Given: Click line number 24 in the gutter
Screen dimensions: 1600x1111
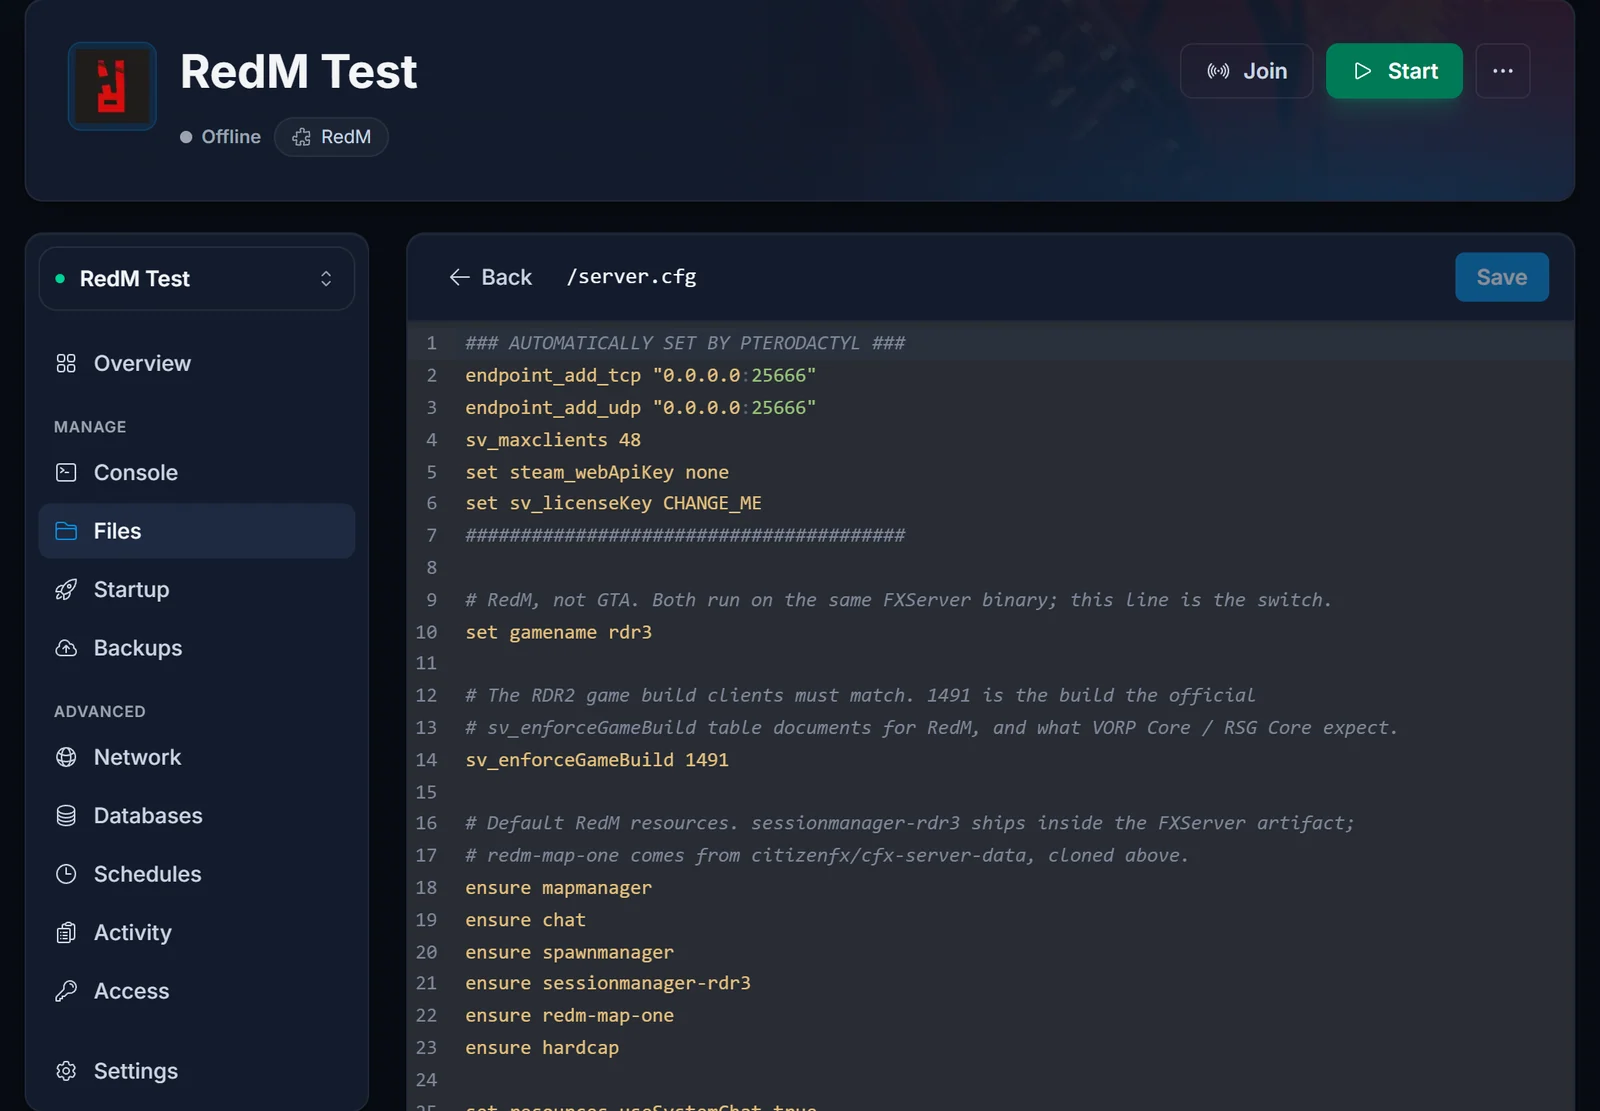Looking at the screenshot, I should (426, 1080).
